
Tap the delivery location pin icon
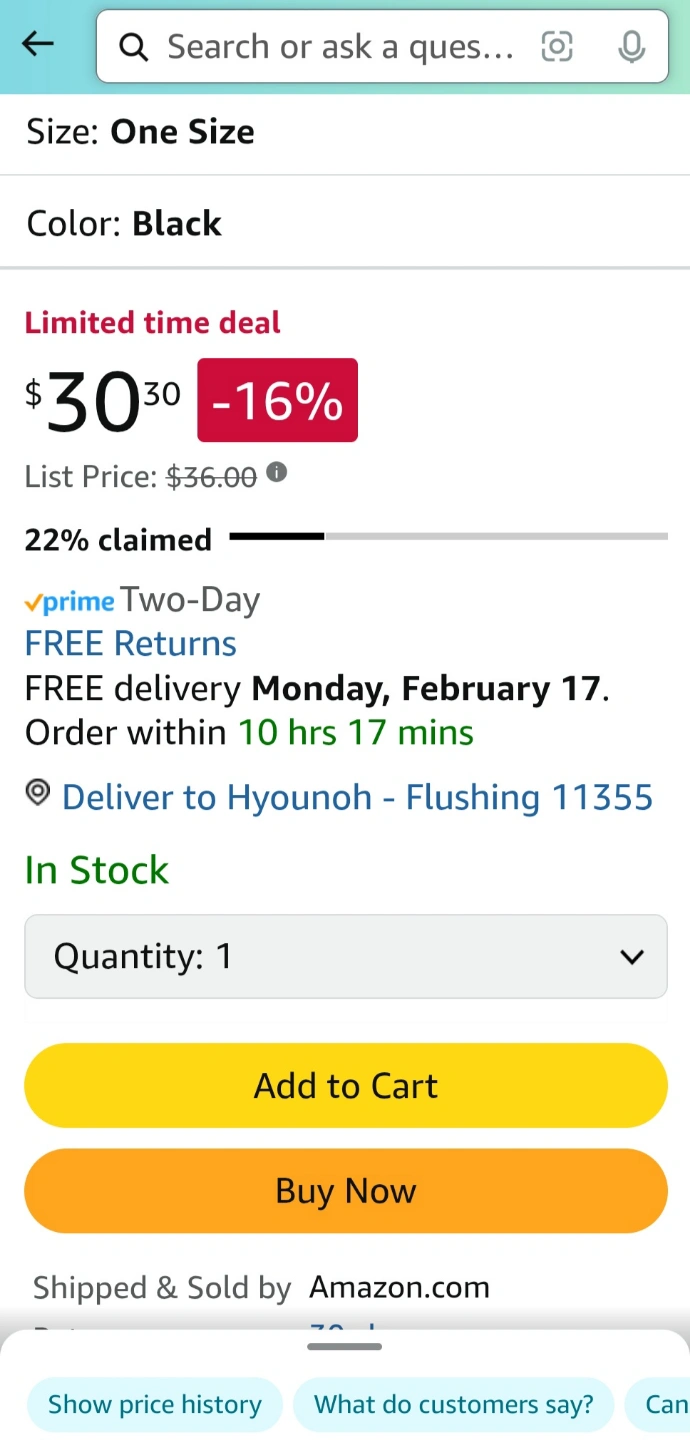(x=38, y=794)
